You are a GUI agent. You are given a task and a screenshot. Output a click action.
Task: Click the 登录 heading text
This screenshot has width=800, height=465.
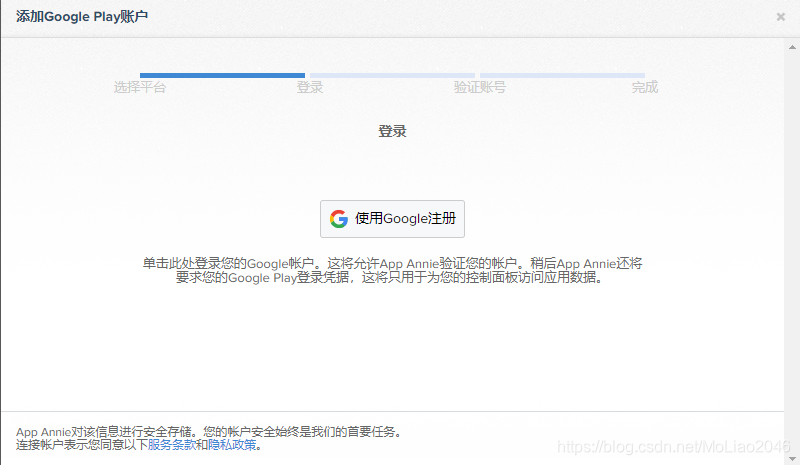(392, 131)
